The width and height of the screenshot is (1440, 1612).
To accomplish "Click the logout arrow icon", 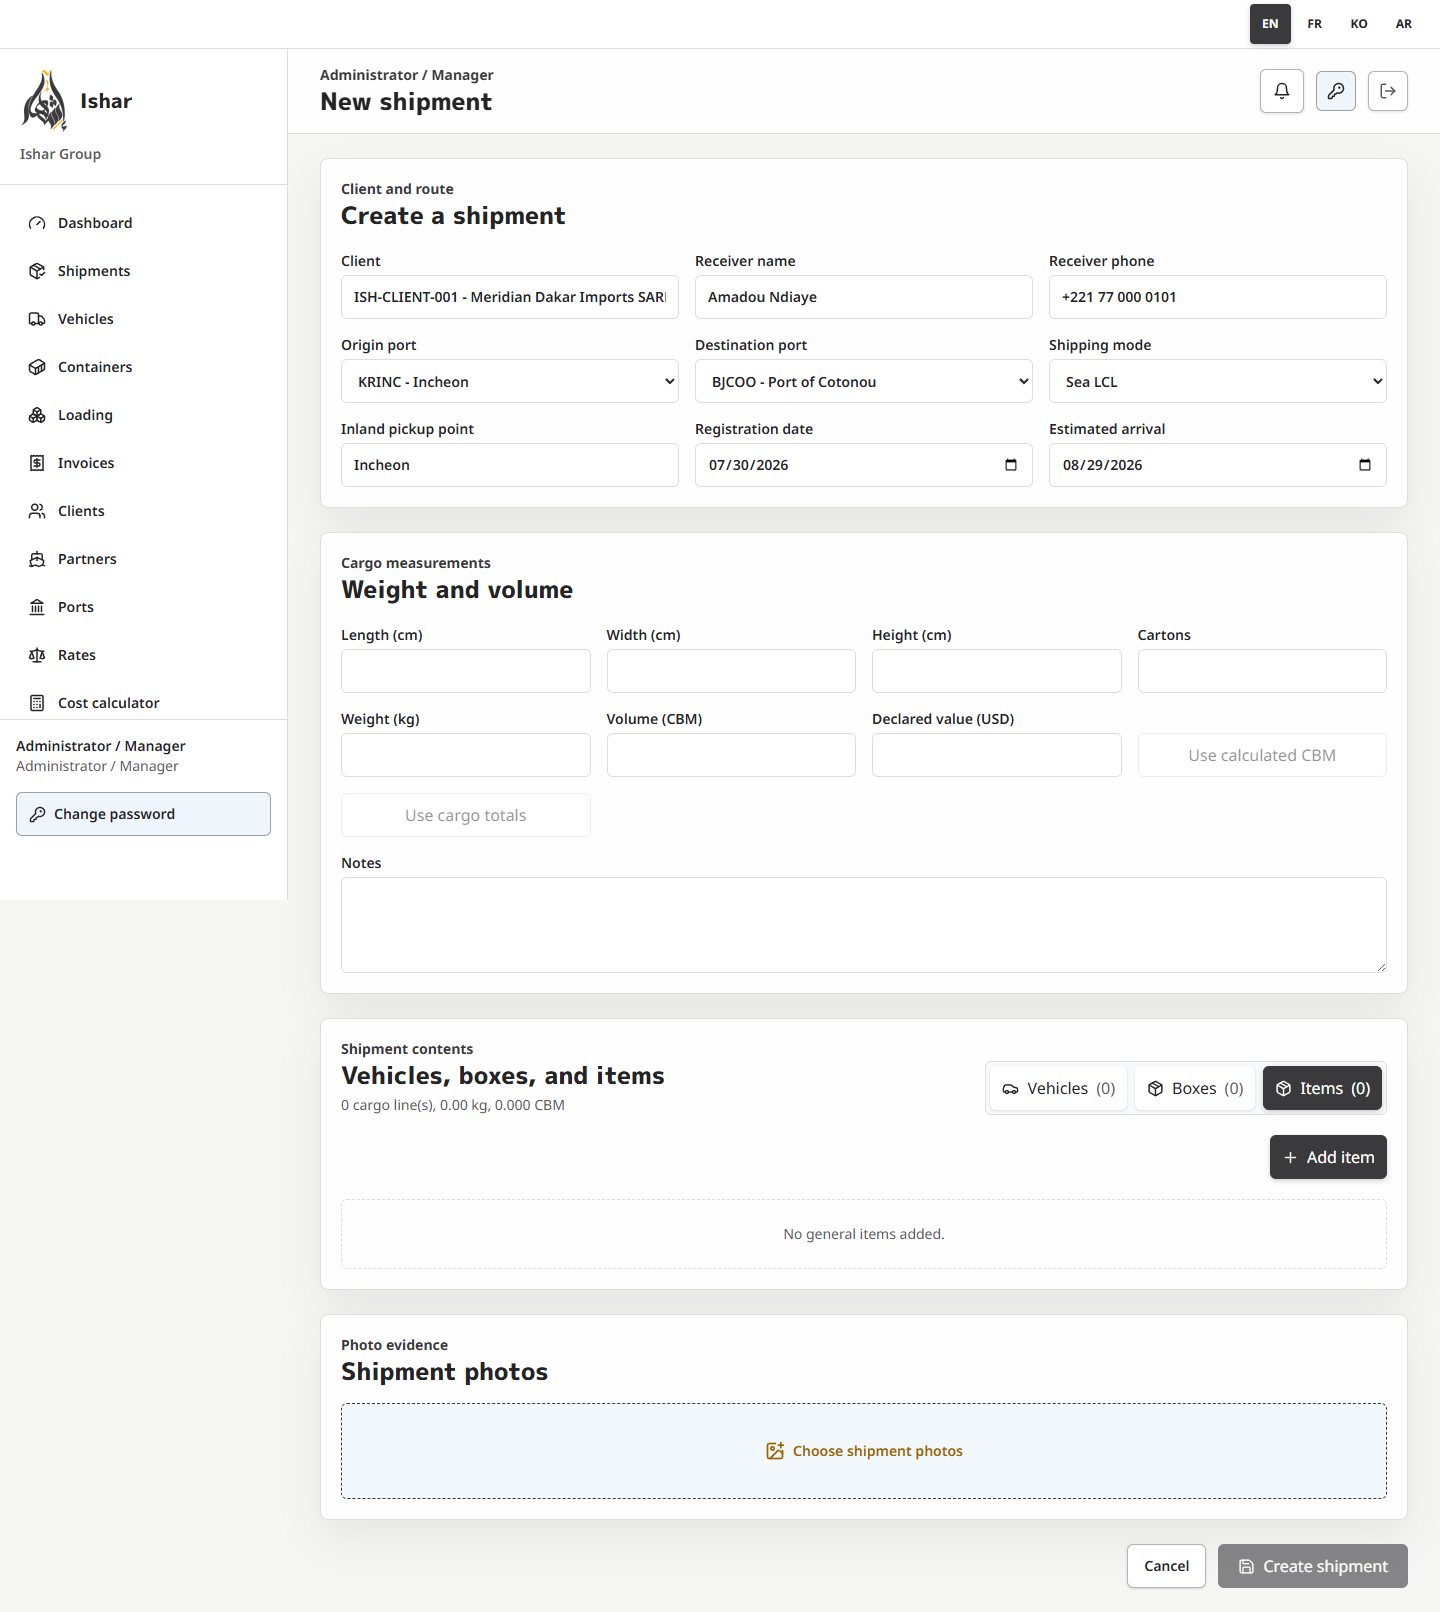I will (x=1388, y=91).
